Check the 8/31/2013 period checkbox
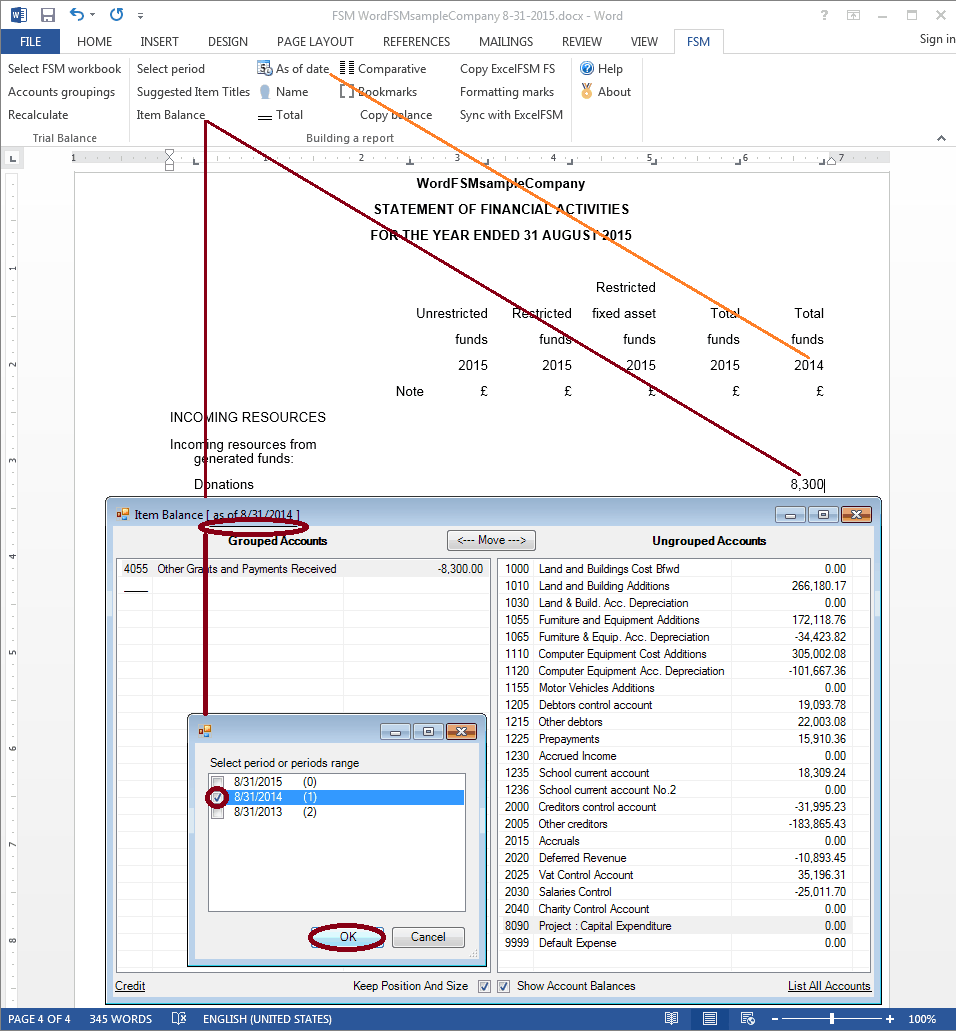This screenshot has width=956, height=1031. point(217,813)
